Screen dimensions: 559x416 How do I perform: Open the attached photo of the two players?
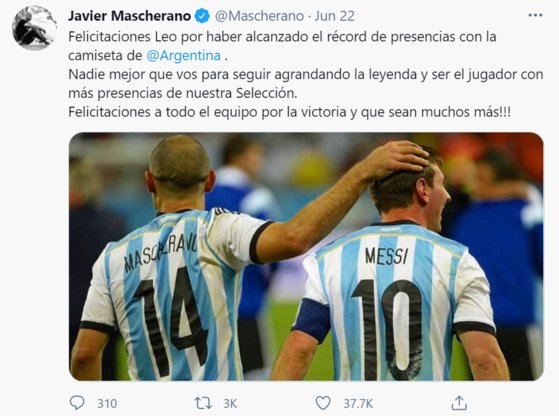[x=306, y=256]
